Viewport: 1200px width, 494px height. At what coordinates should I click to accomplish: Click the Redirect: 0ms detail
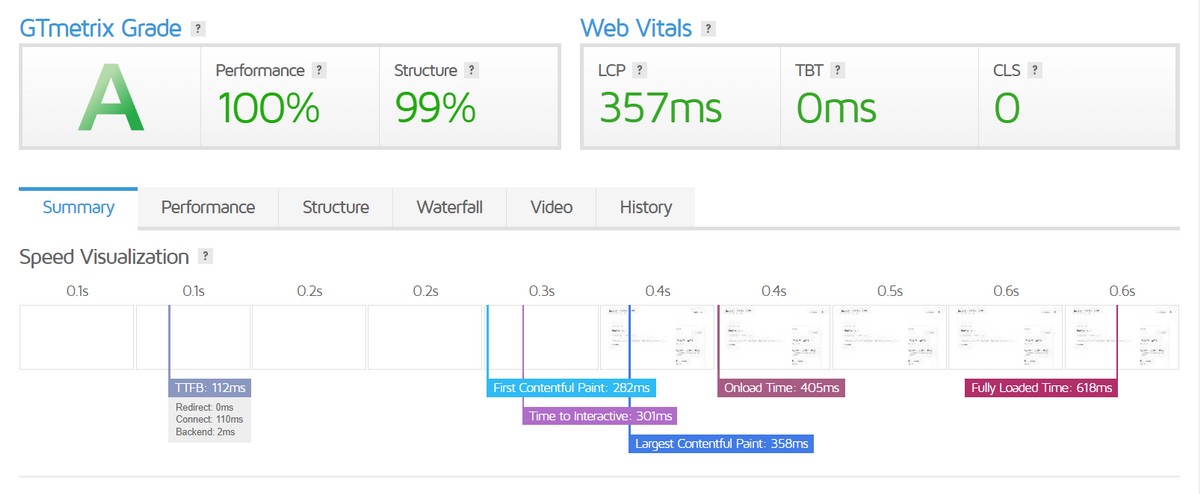[203, 407]
